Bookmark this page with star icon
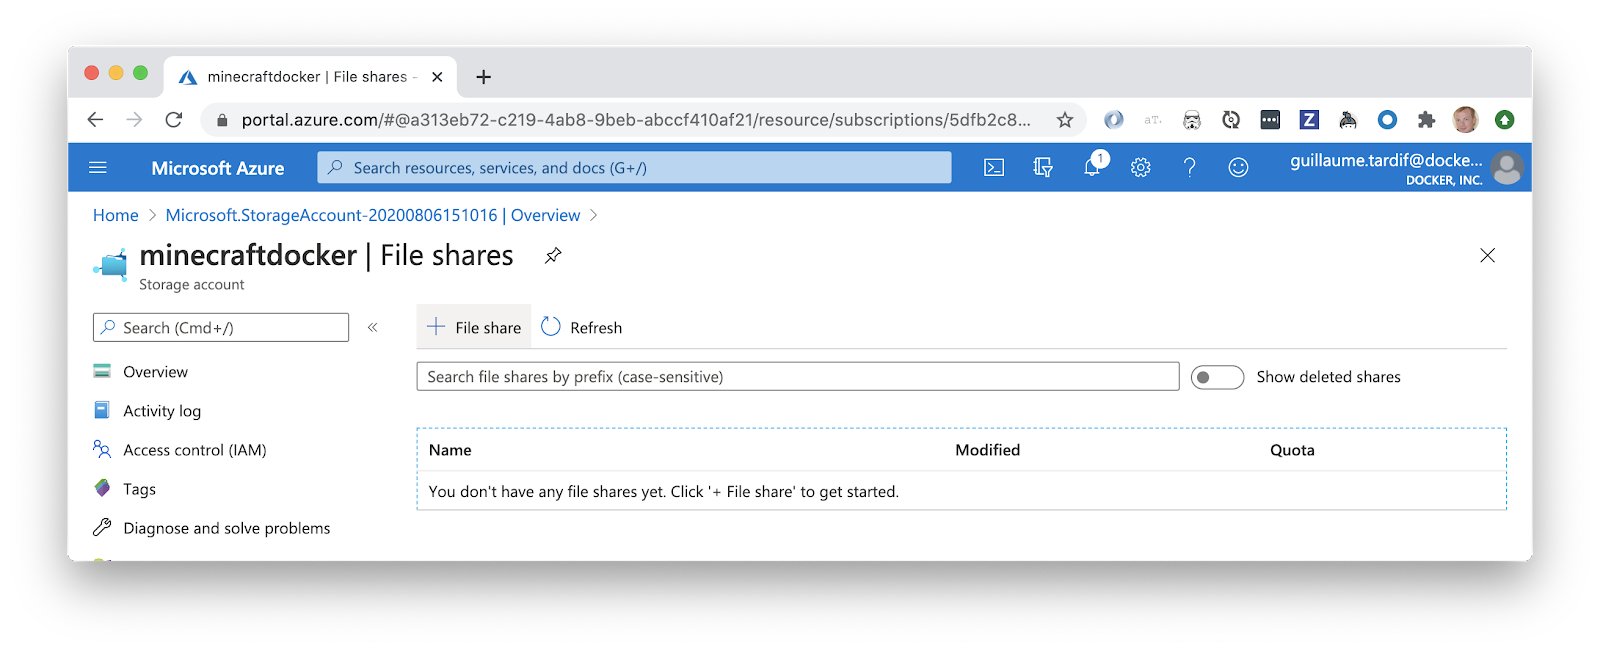Viewport: 1600px width, 651px height. pos(1065,120)
